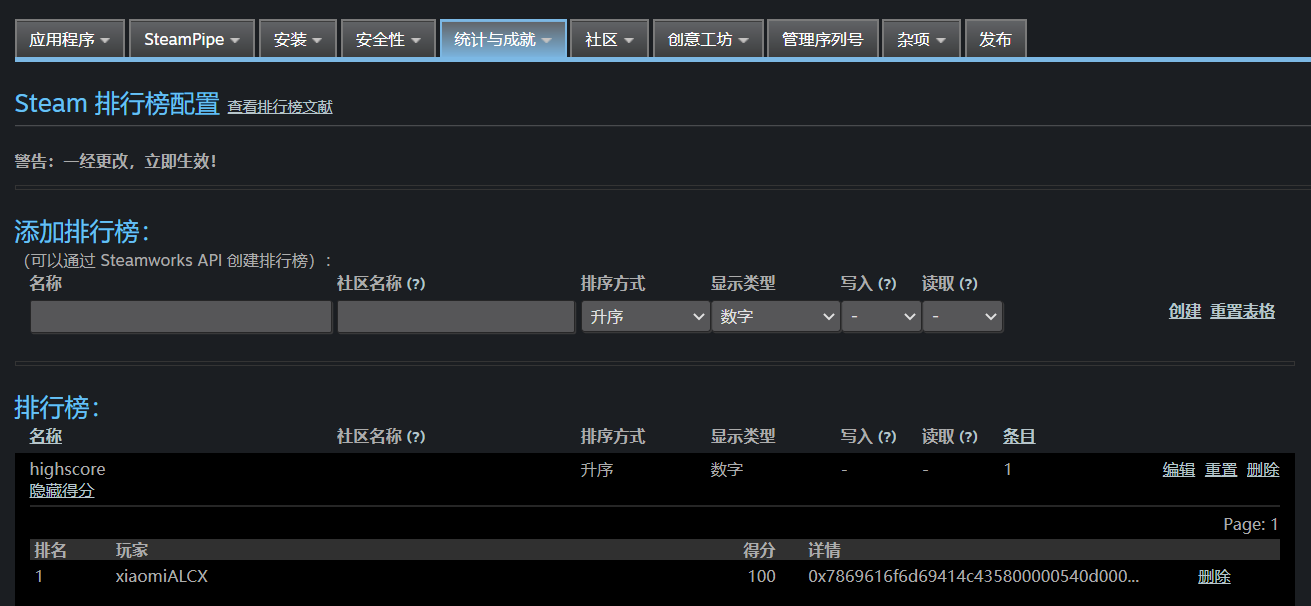Open the 杂项 menu tab

pos(921,40)
